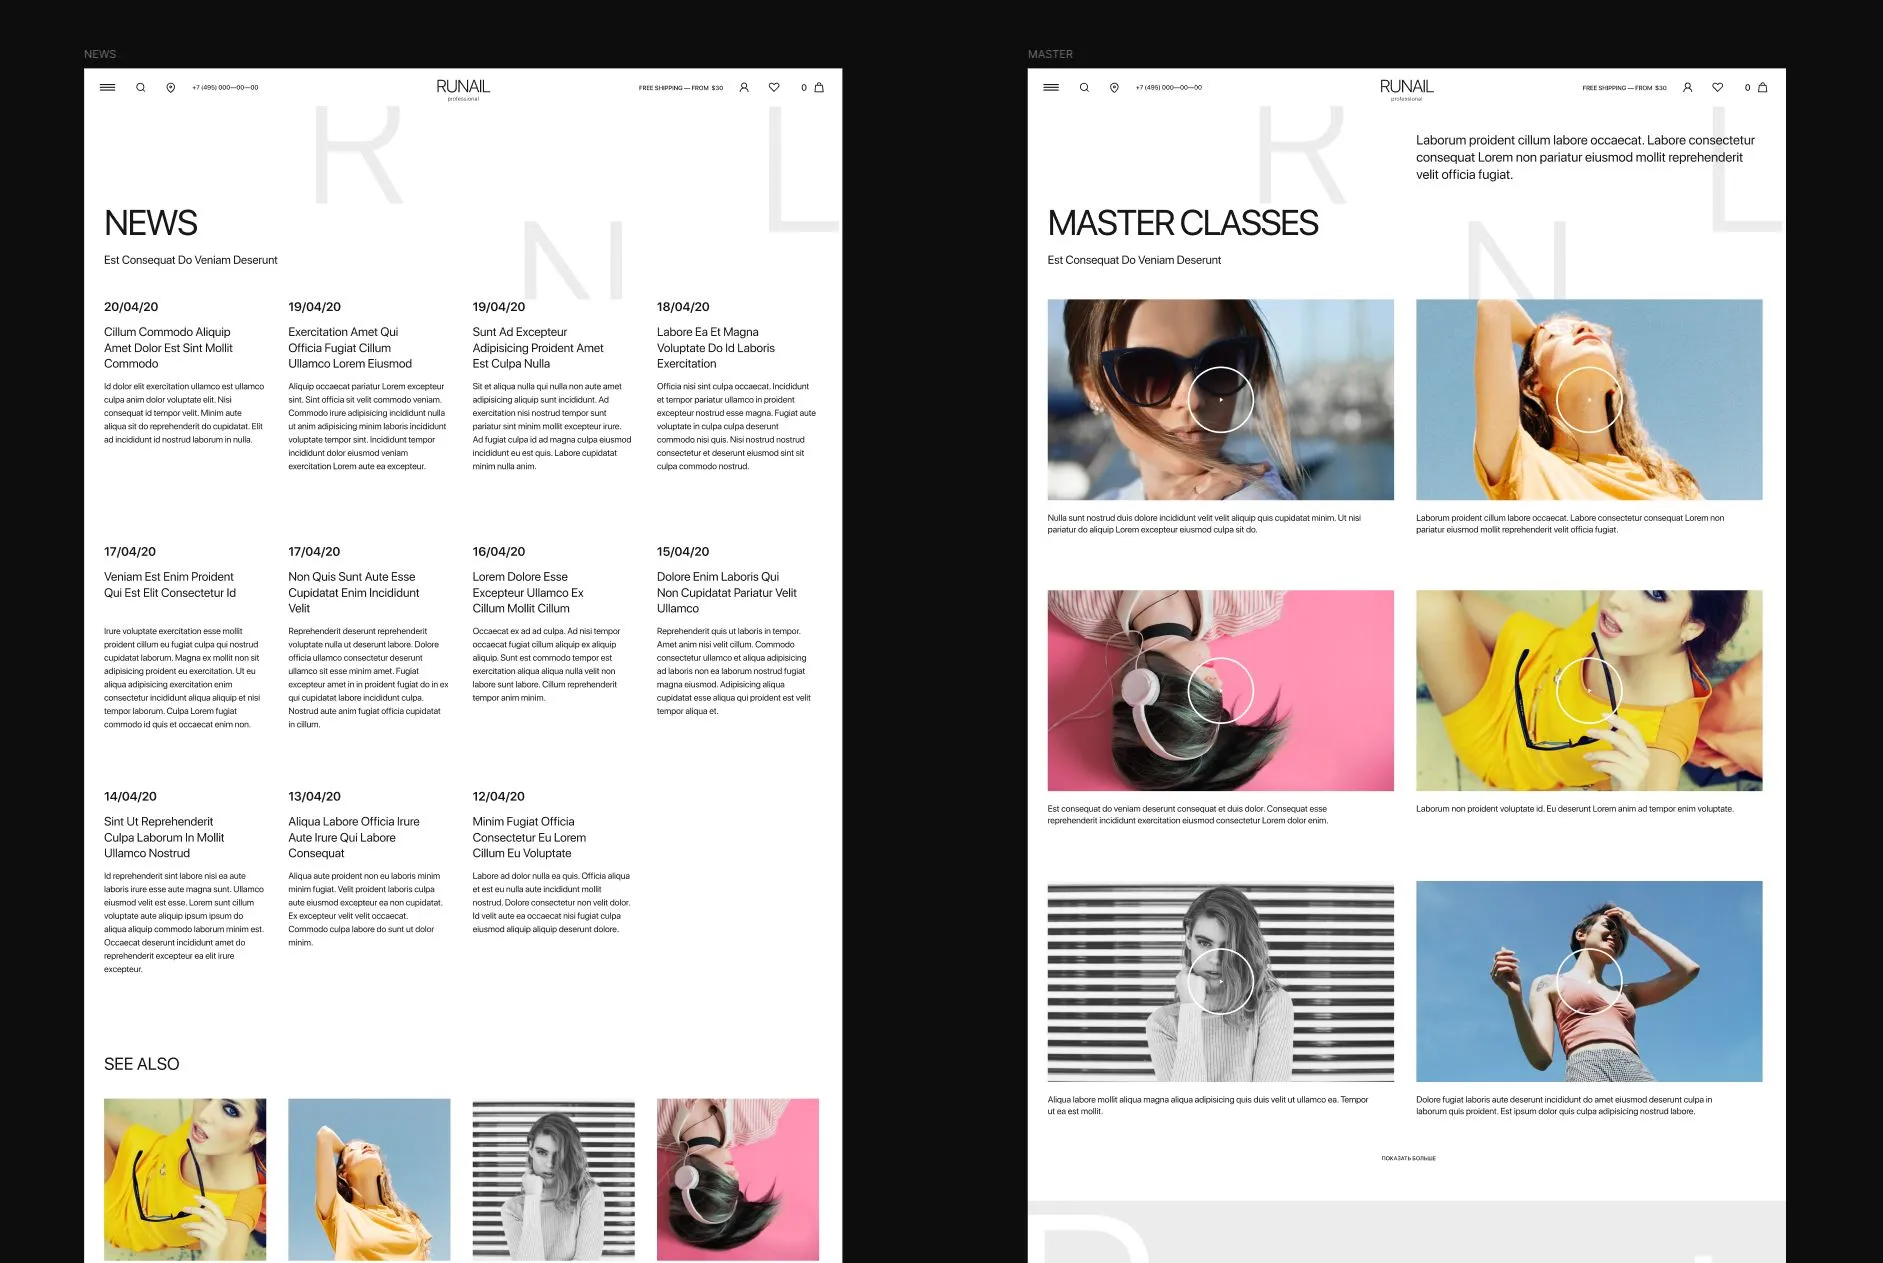Image resolution: width=1883 pixels, height=1263 pixels.
Task: Play the sunglasses woman master class video
Action: tap(1220, 400)
